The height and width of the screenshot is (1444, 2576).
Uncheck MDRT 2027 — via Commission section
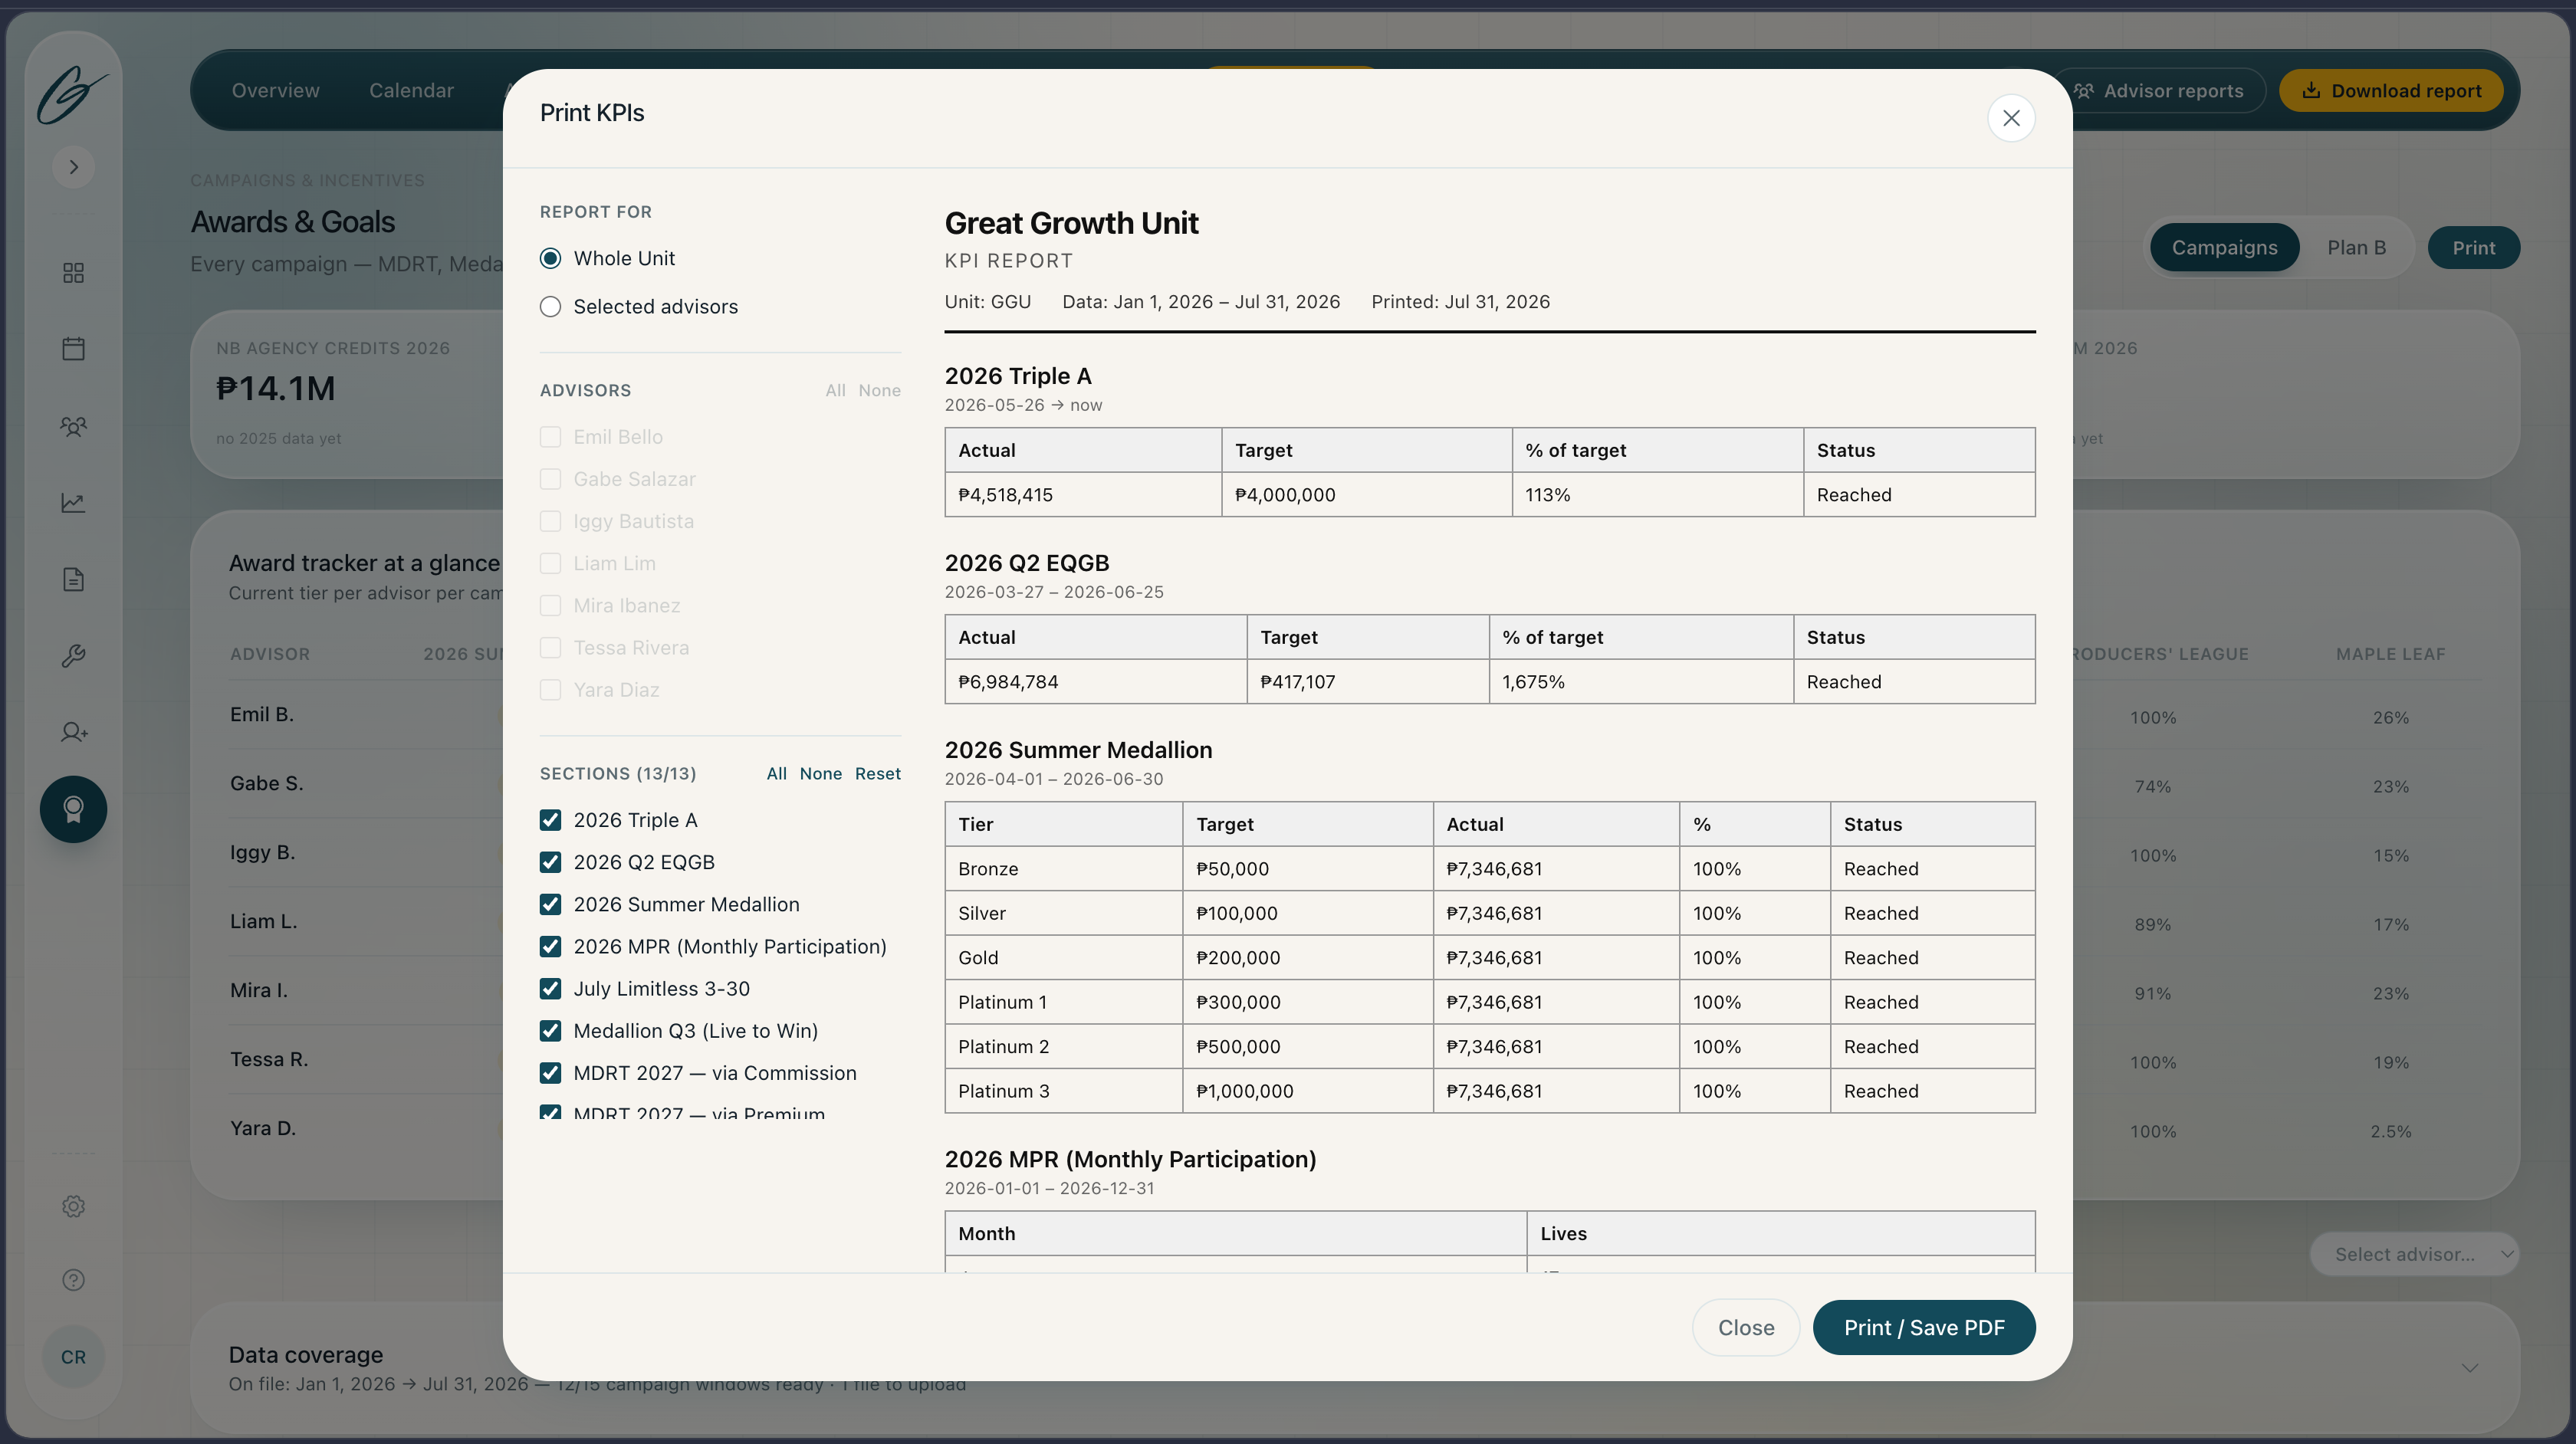pyautogui.click(x=550, y=1073)
